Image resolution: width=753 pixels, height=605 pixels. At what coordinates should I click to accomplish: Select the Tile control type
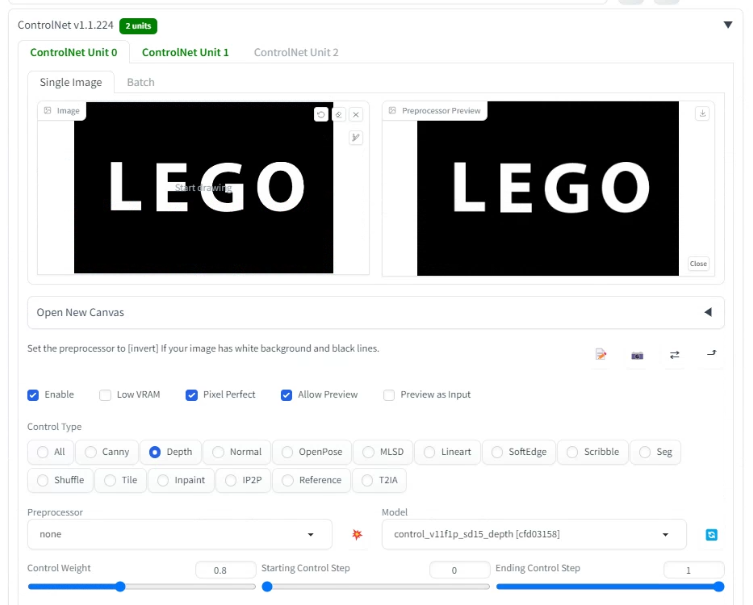pos(121,480)
